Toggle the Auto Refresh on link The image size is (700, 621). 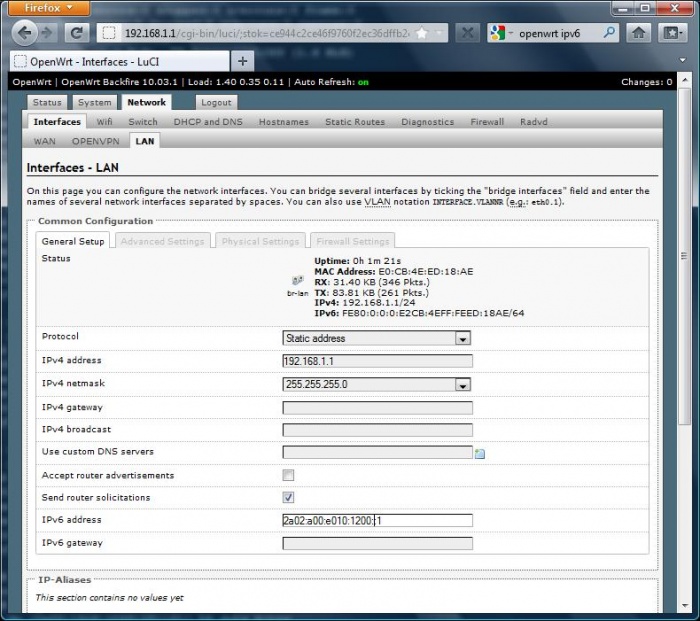click(x=362, y=82)
